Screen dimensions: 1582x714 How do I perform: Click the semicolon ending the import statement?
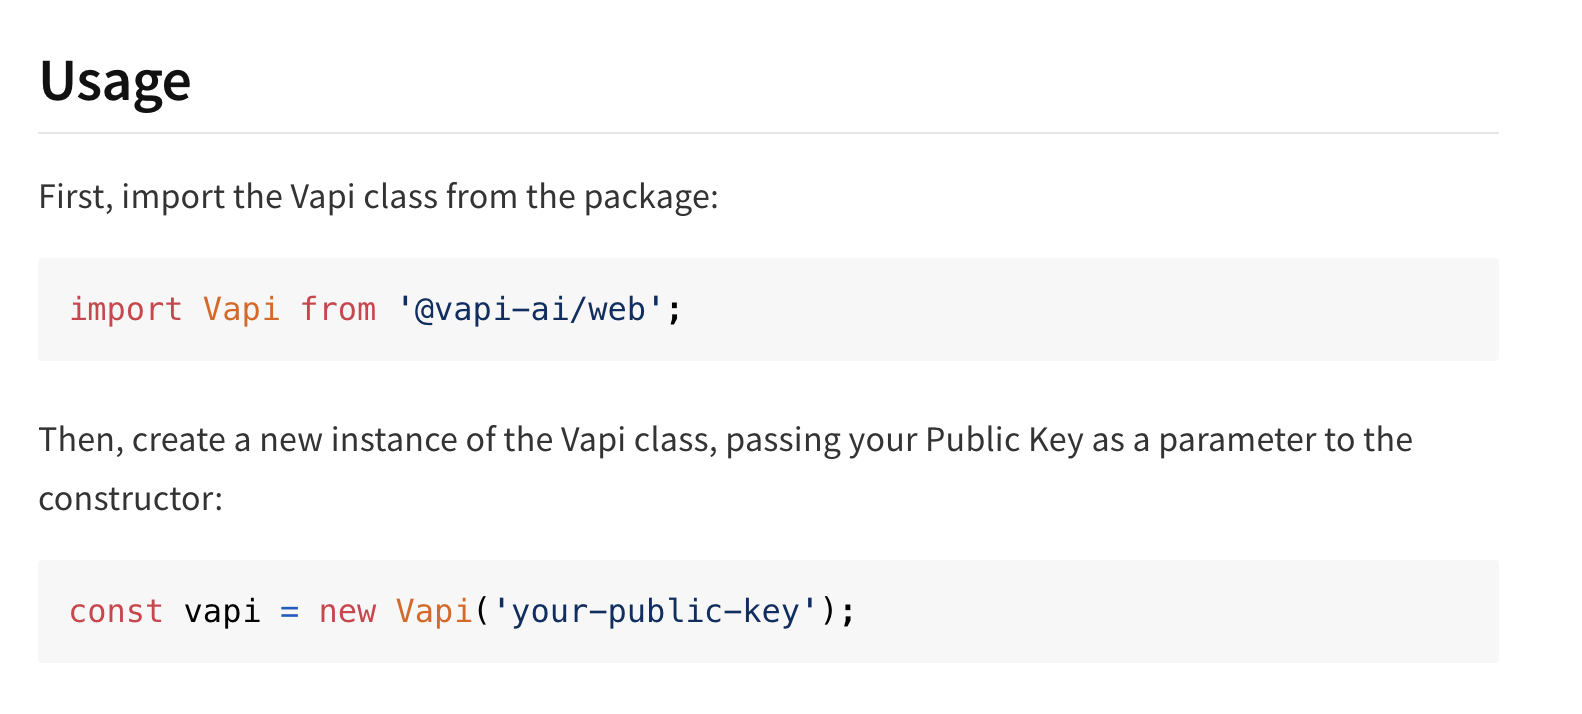(675, 310)
